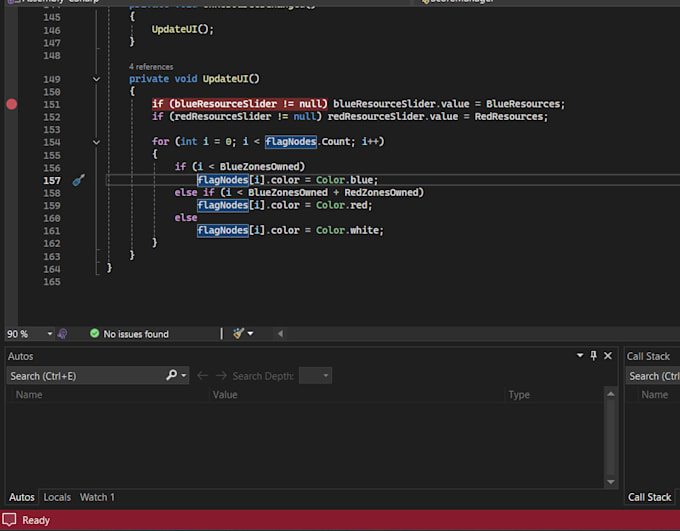Click the green No issues found checkmark
680x531 pixels.
point(95,334)
